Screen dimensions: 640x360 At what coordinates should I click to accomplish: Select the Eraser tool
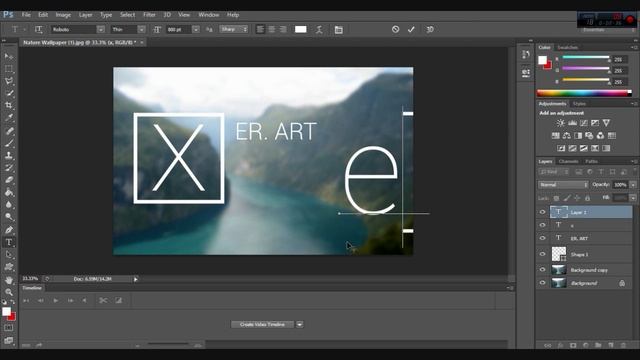[9, 180]
